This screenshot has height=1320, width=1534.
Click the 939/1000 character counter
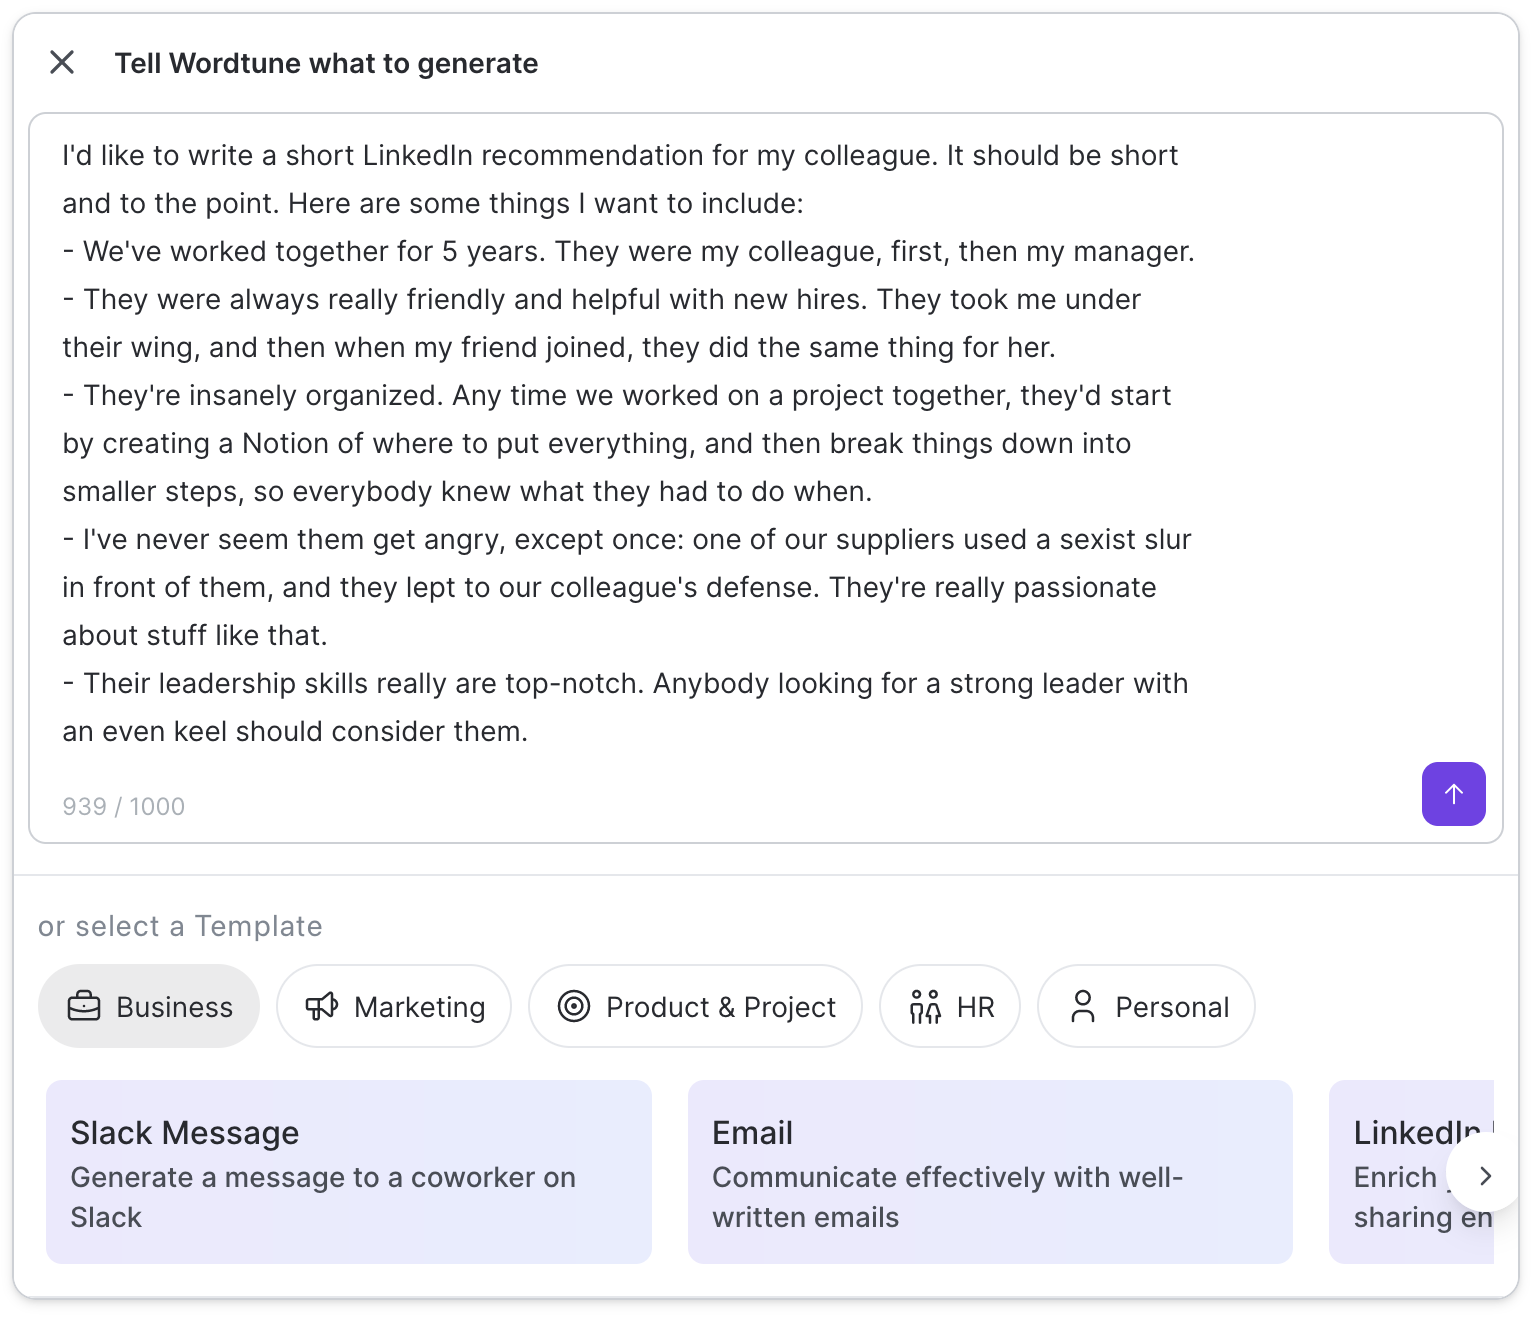pyautogui.click(x=123, y=806)
